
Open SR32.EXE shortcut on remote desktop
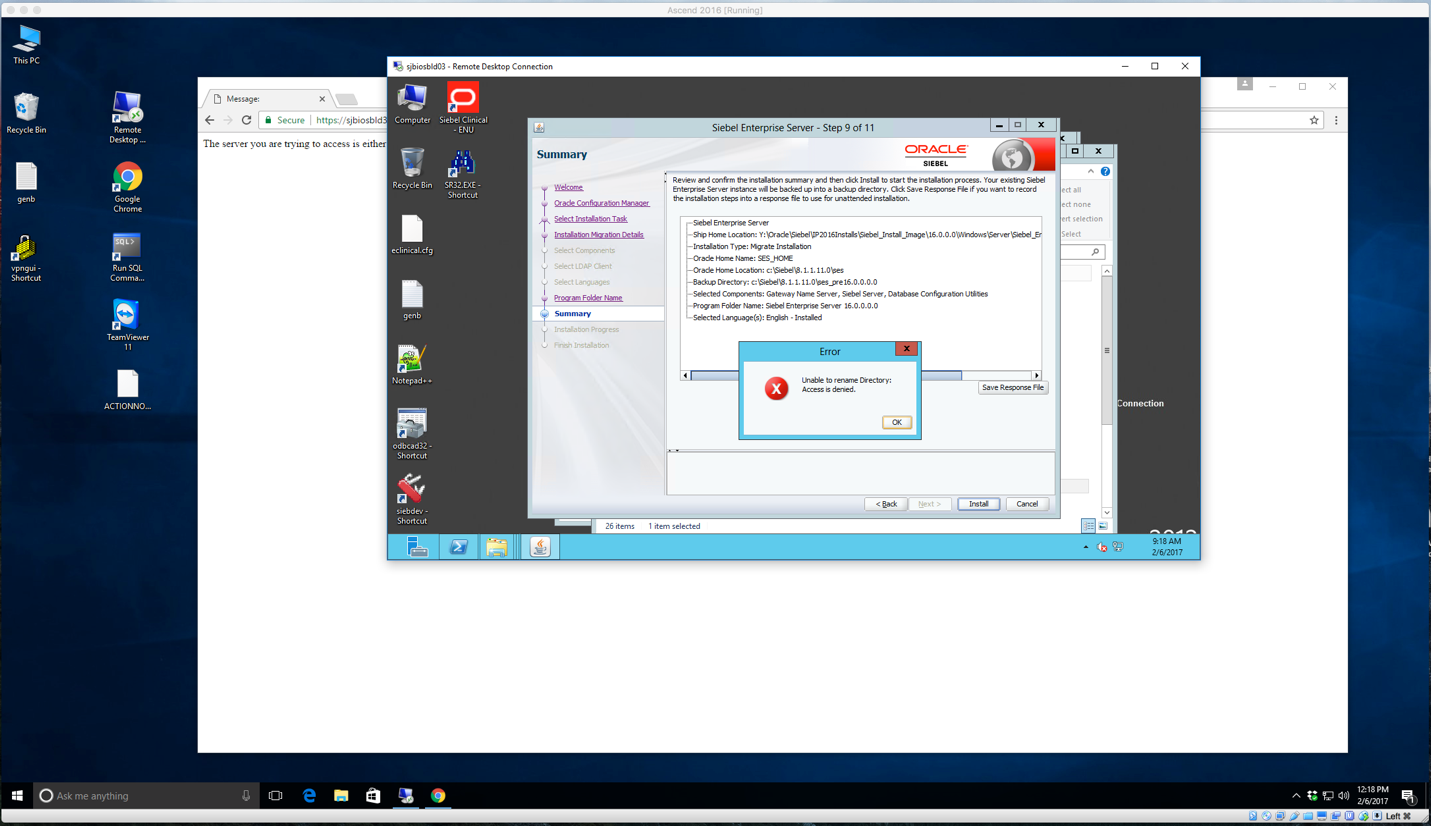coord(462,174)
